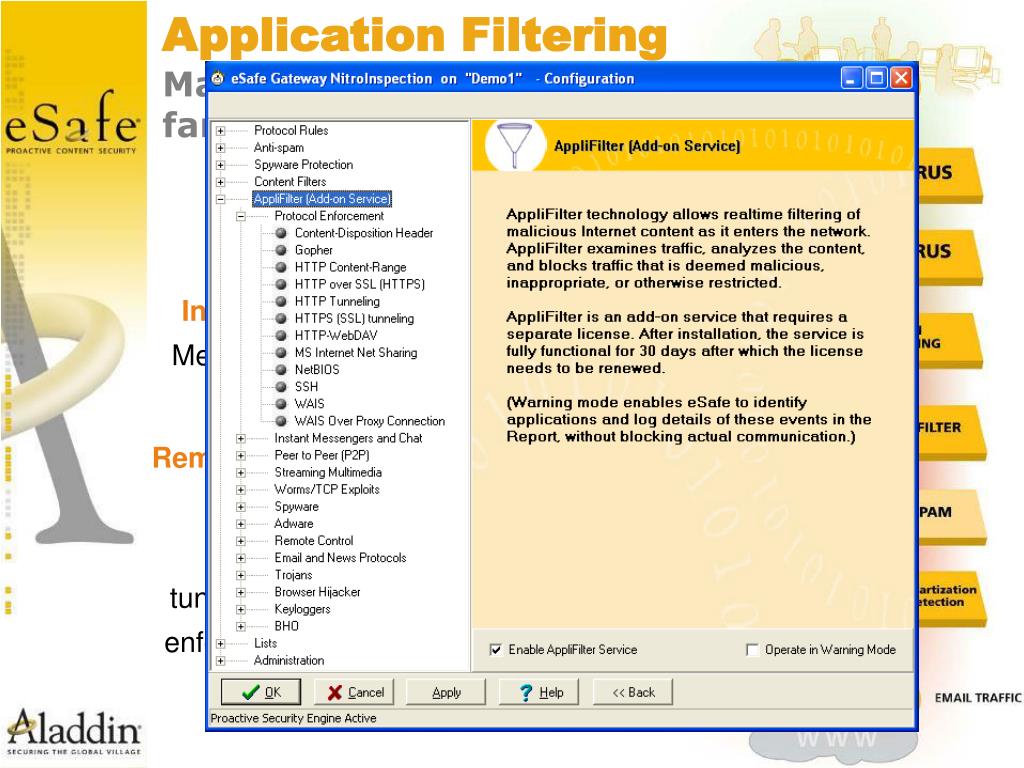Viewport: 1024px width, 768px height.
Task: Click the HTTP Tunneling status ball icon
Action: click(x=281, y=301)
